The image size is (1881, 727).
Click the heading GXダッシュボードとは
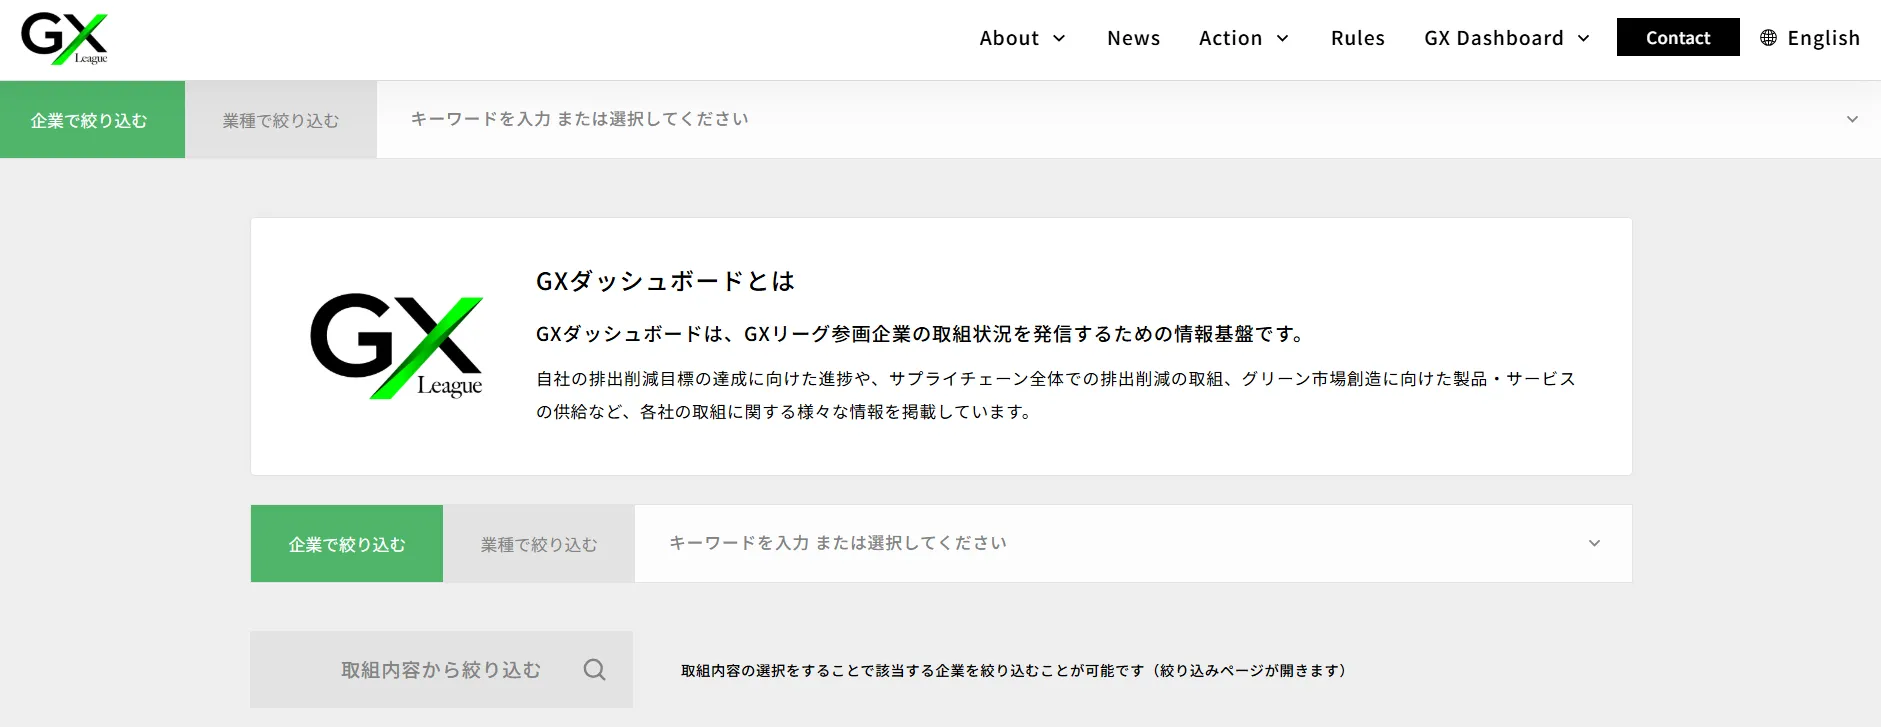pyautogui.click(x=665, y=281)
